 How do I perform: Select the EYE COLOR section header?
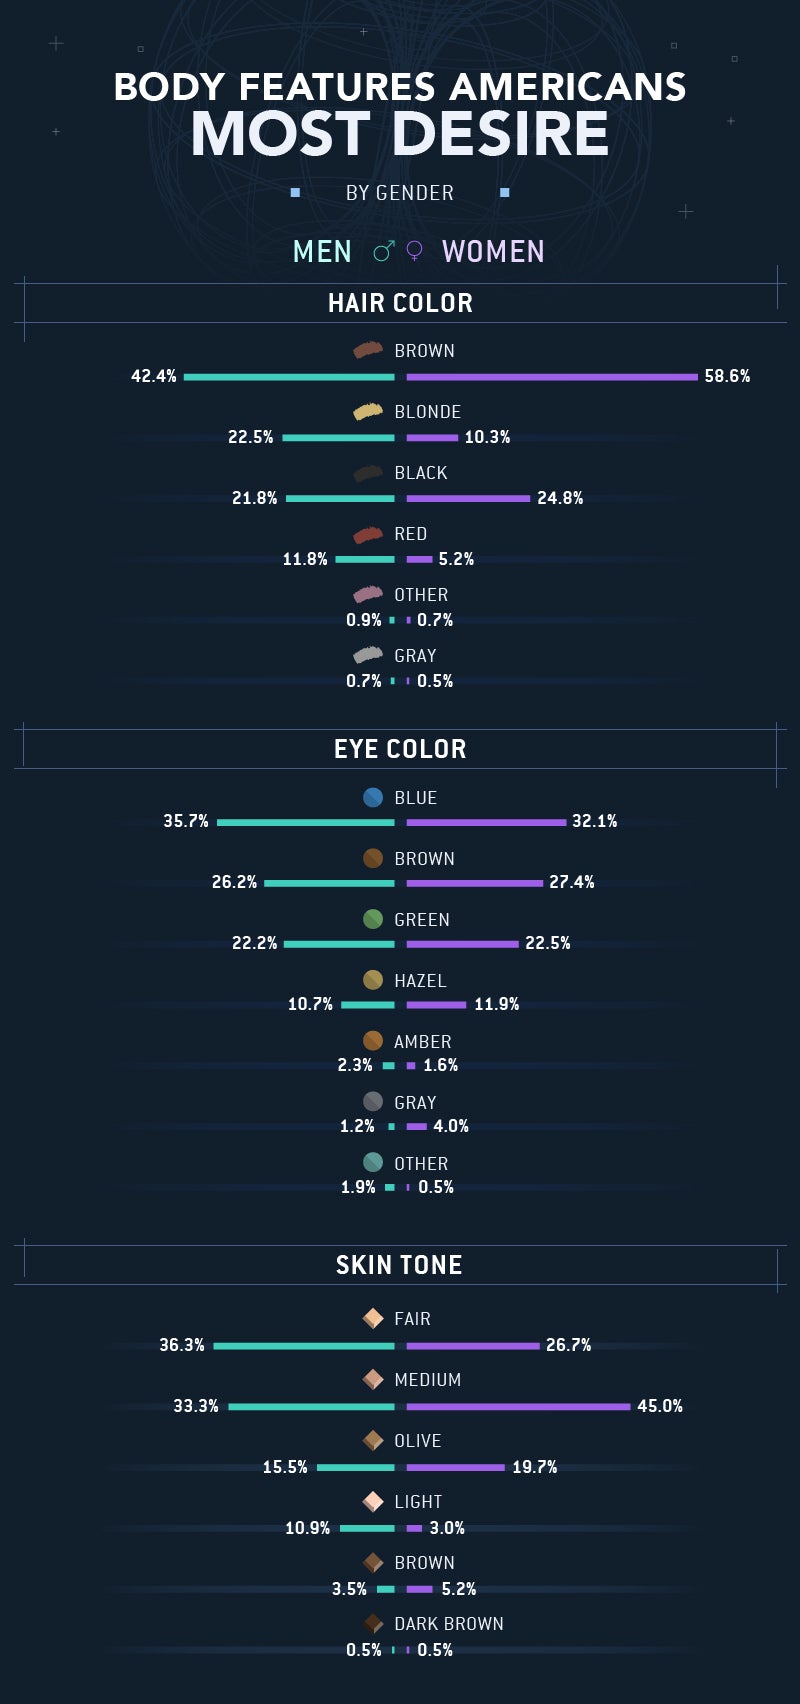tap(400, 749)
